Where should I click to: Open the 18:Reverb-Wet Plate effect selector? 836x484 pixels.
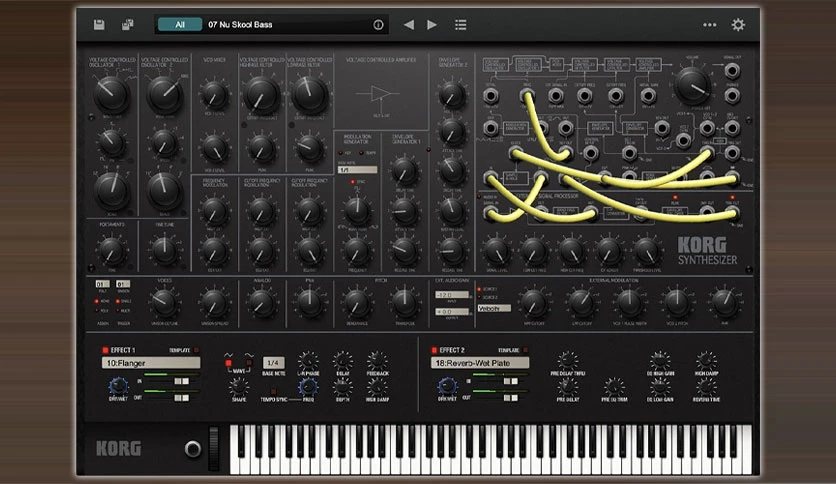point(480,363)
